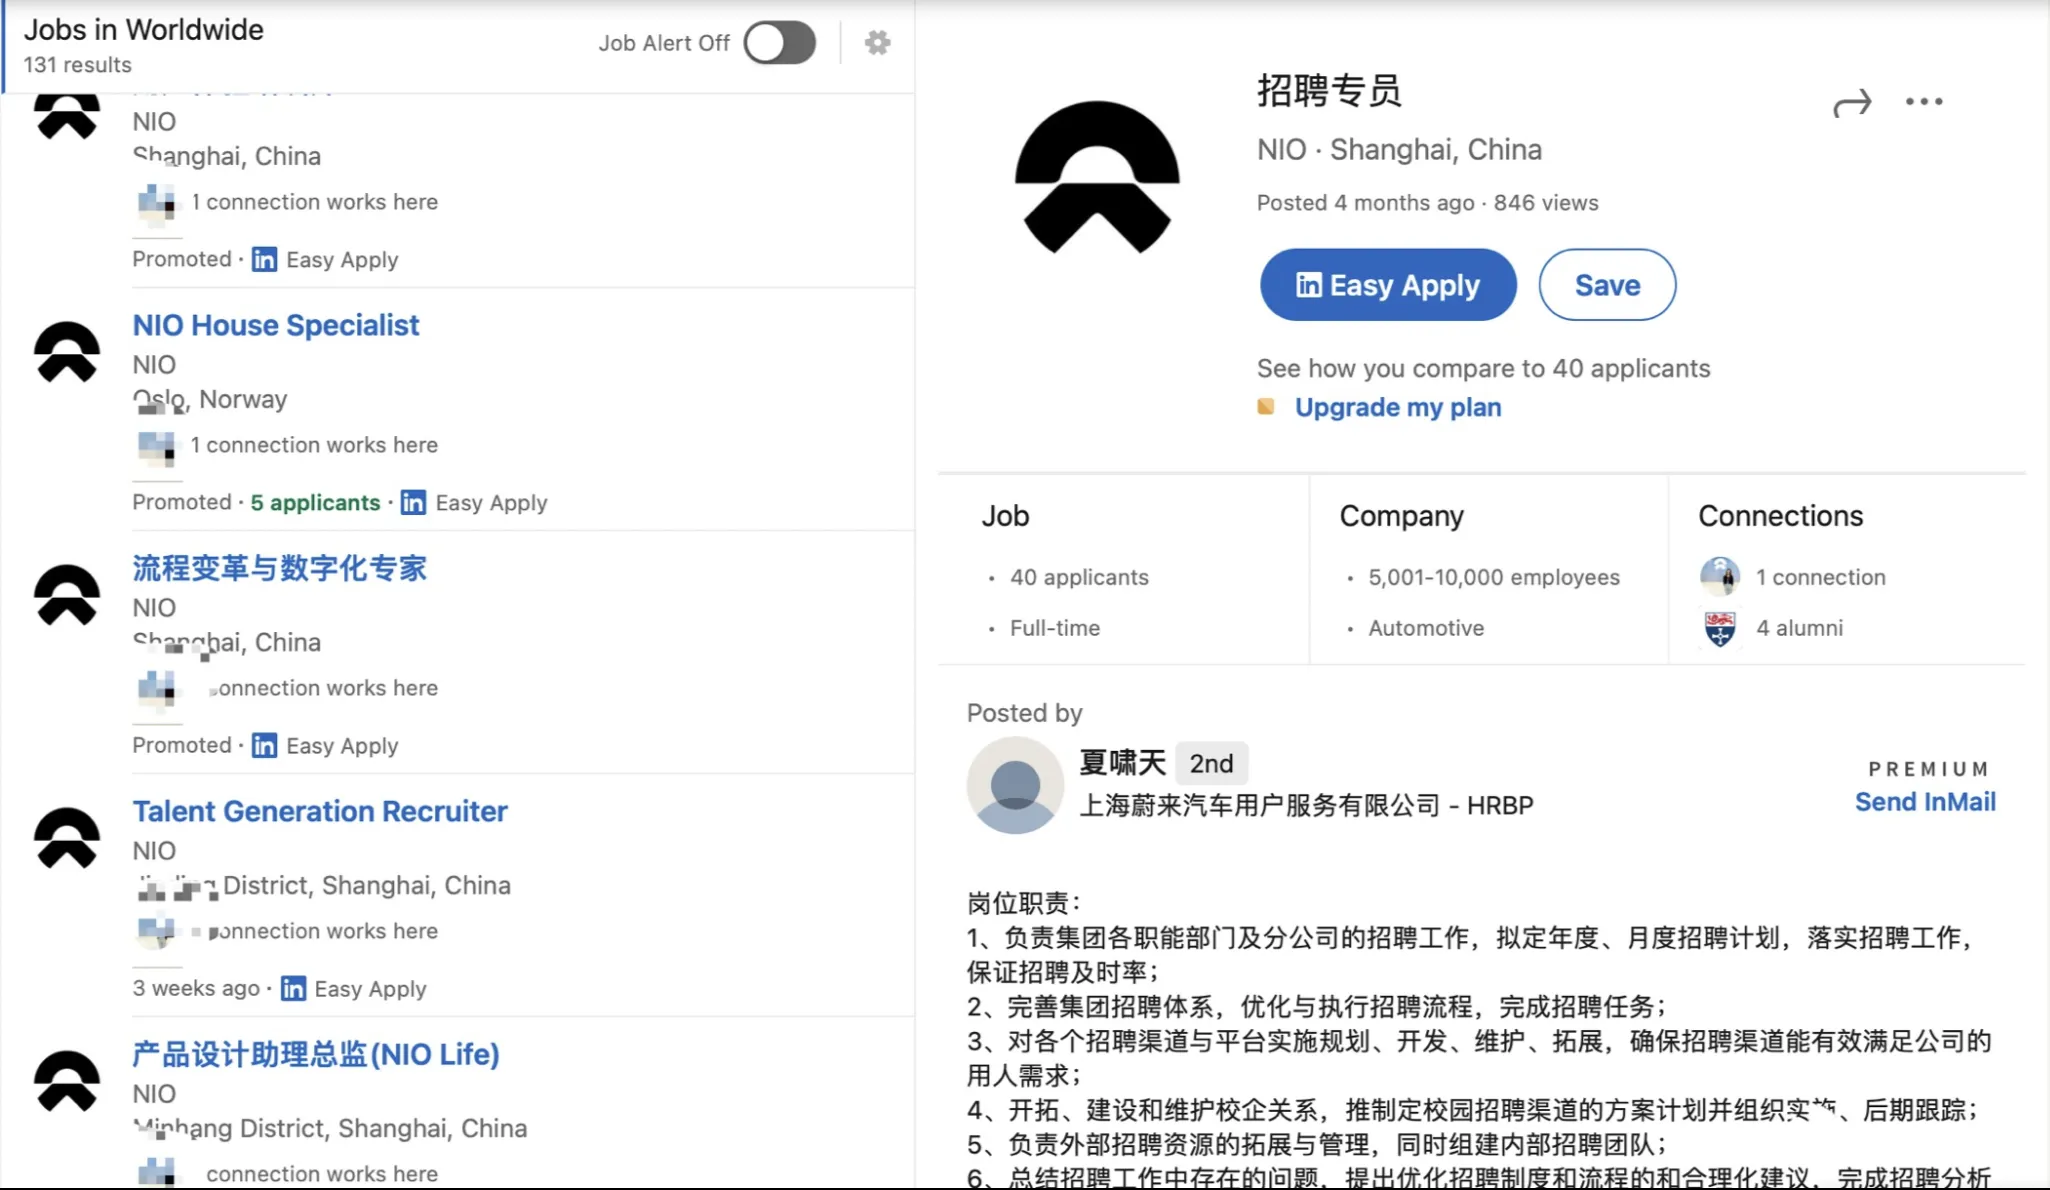
Task: Click the large NIO company logo
Action: tap(1097, 178)
